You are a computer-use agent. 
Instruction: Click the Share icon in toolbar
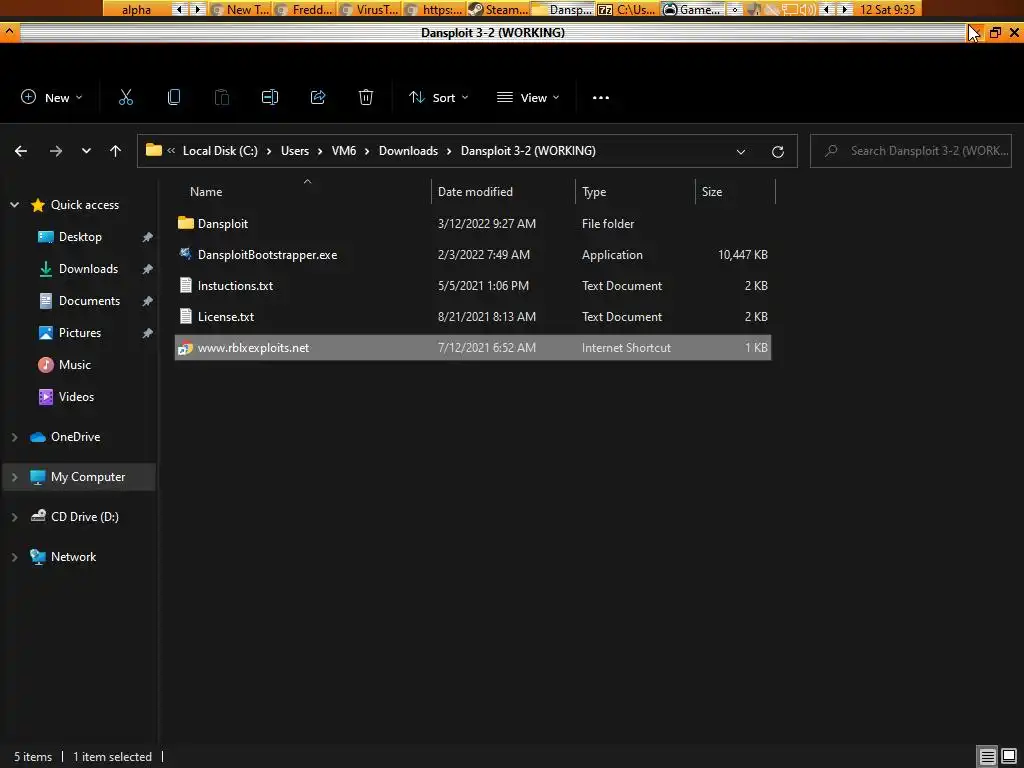coord(318,97)
